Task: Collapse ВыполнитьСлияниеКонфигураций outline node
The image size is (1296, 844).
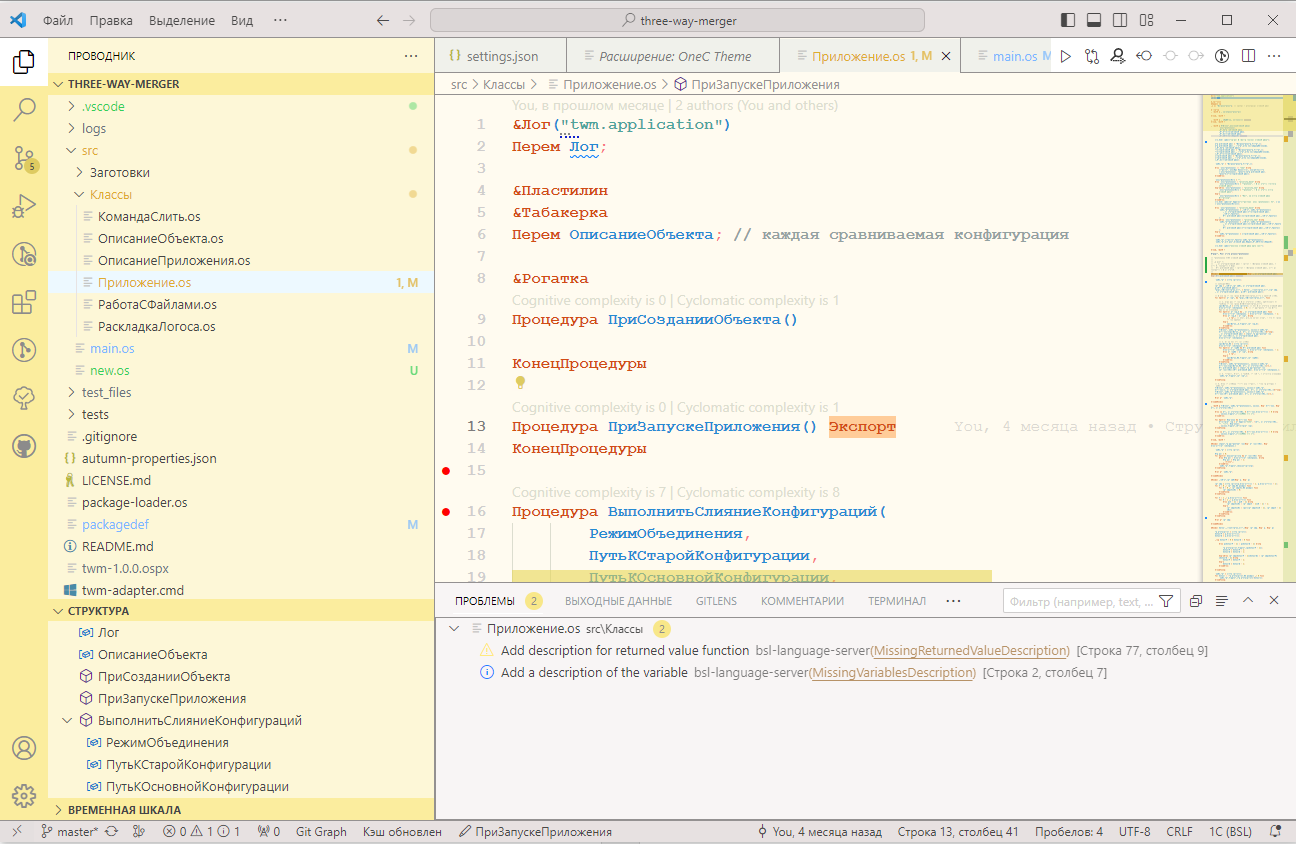Action: point(67,720)
